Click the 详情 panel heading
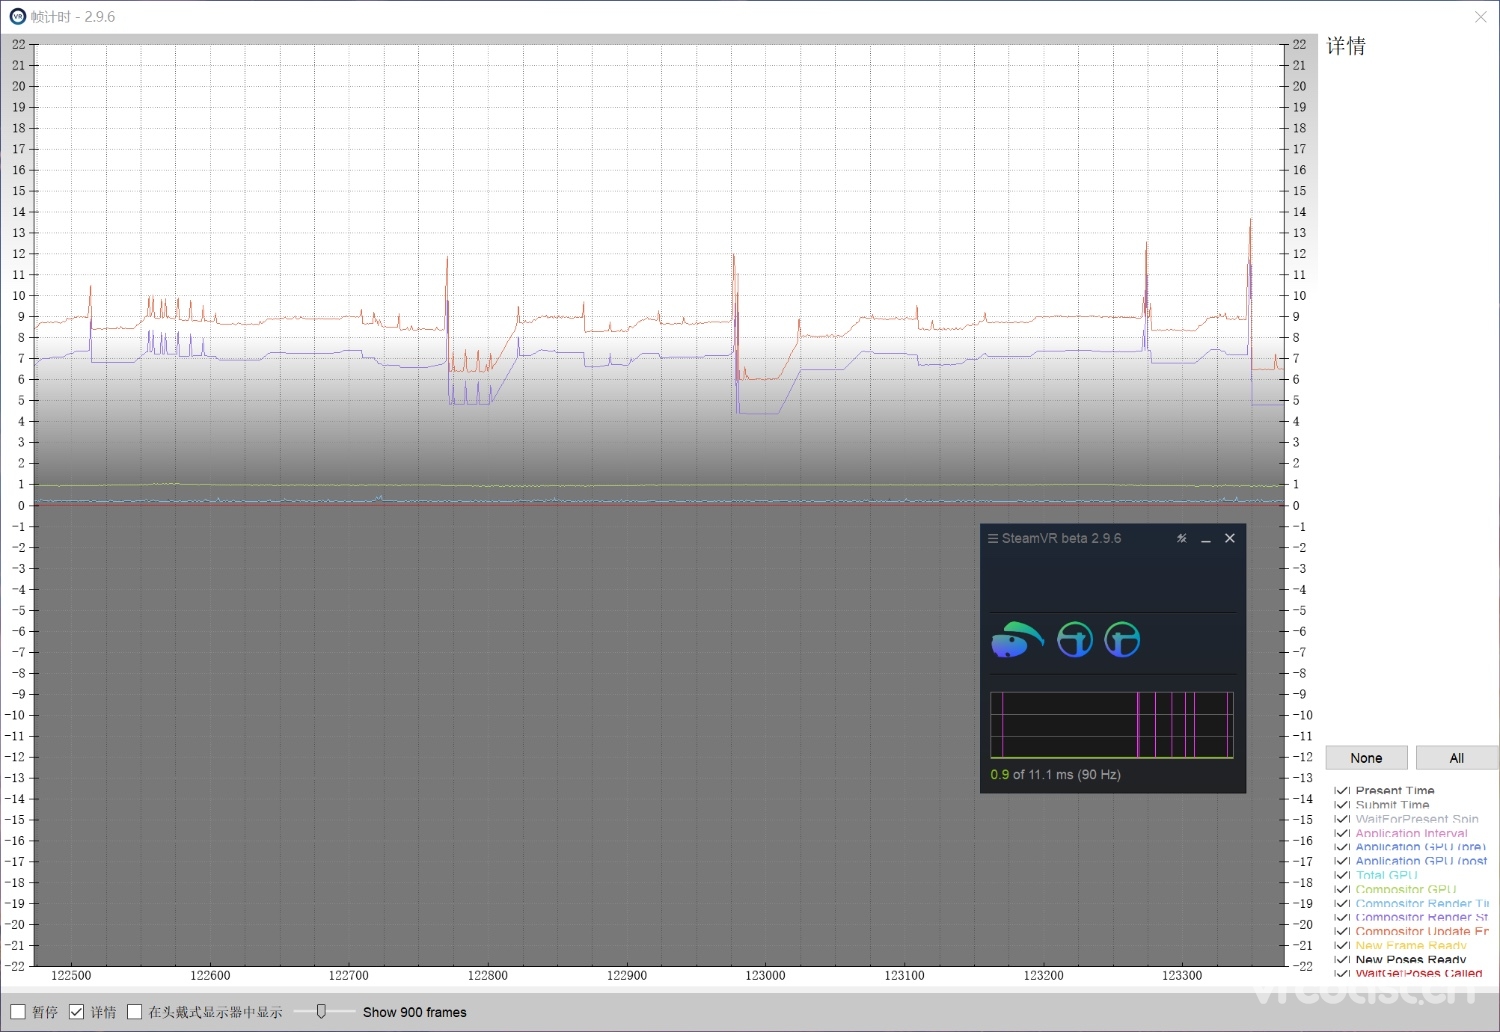The height and width of the screenshot is (1032, 1500). pyautogui.click(x=1346, y=46)
